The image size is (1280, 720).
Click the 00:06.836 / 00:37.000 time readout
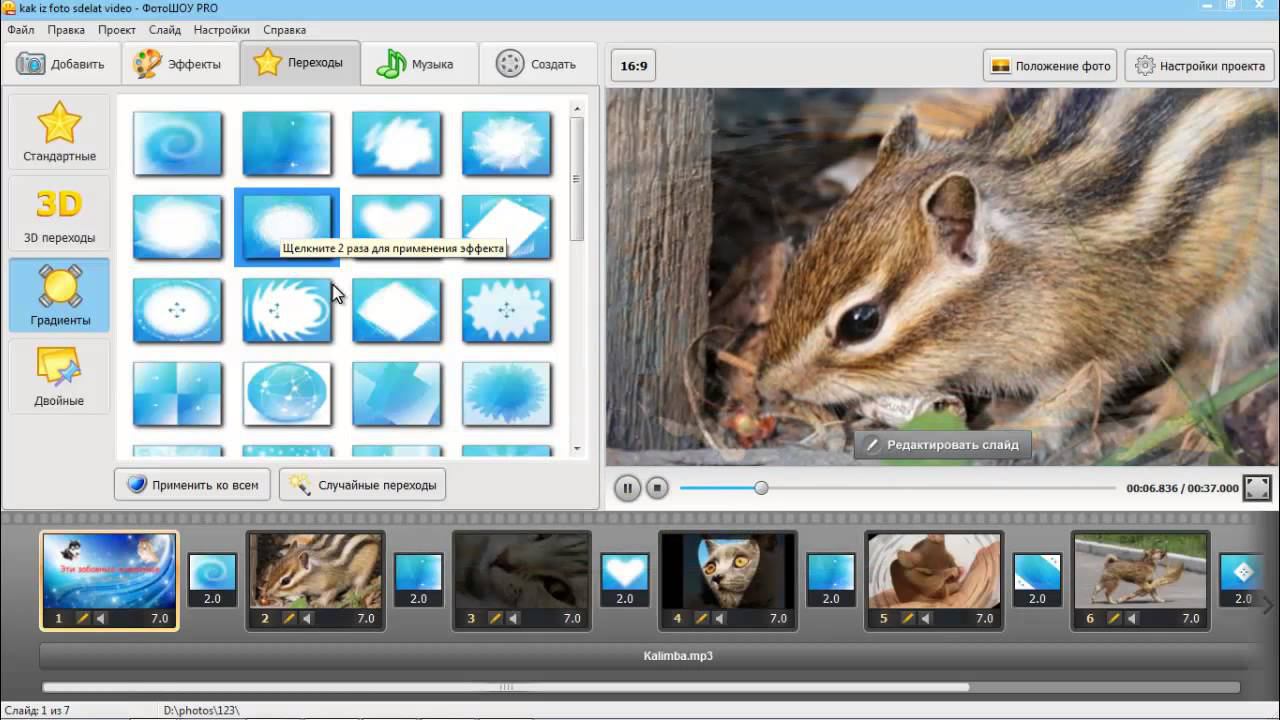pyautogui.click(x=1182, y=489)
